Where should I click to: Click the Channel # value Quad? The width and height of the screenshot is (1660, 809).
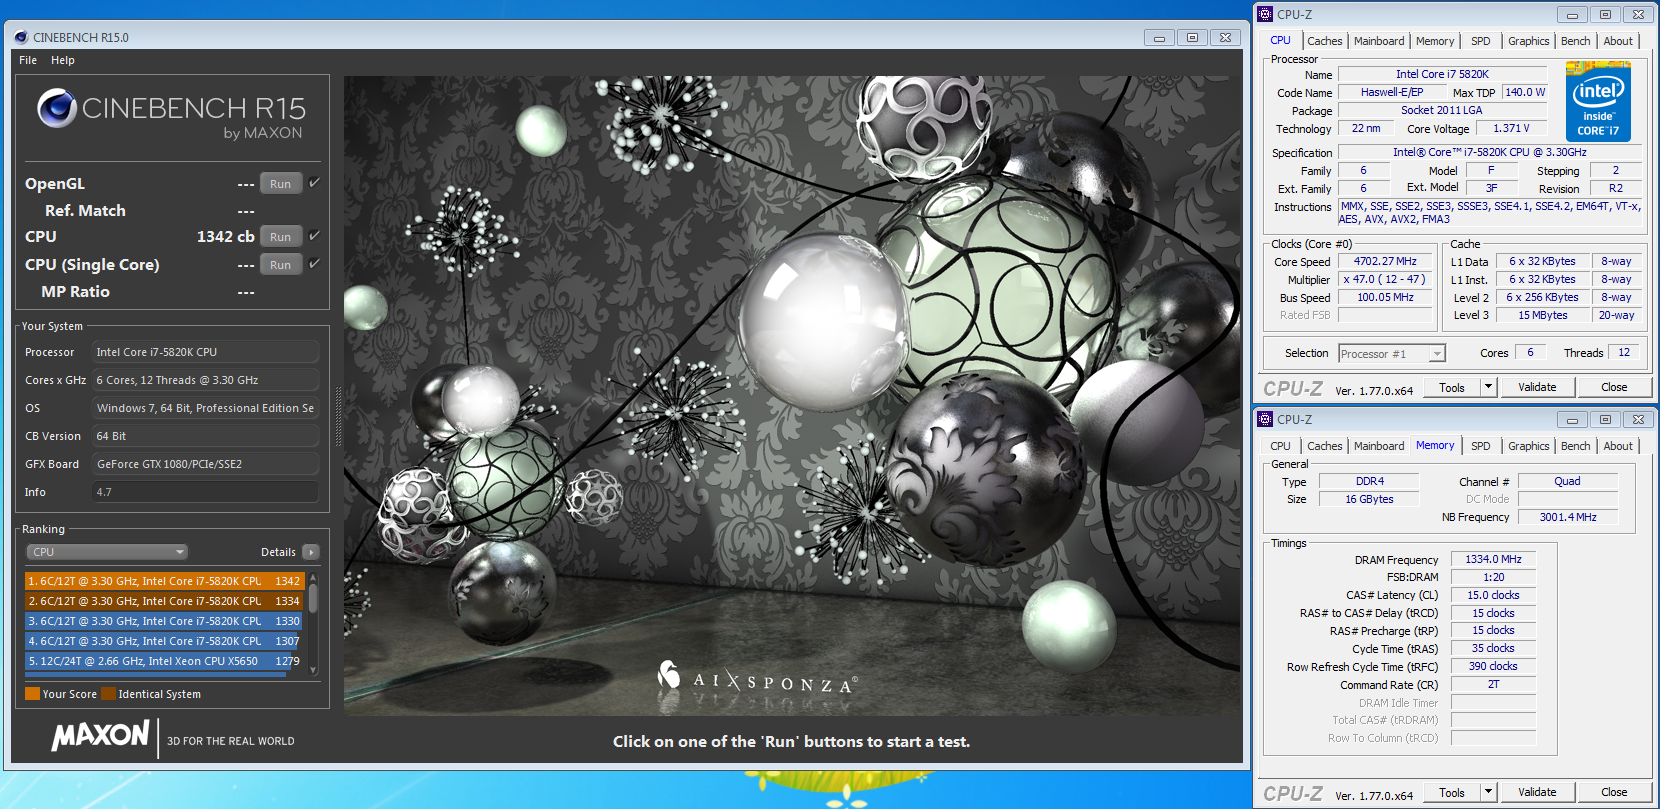click(1568, 481)
